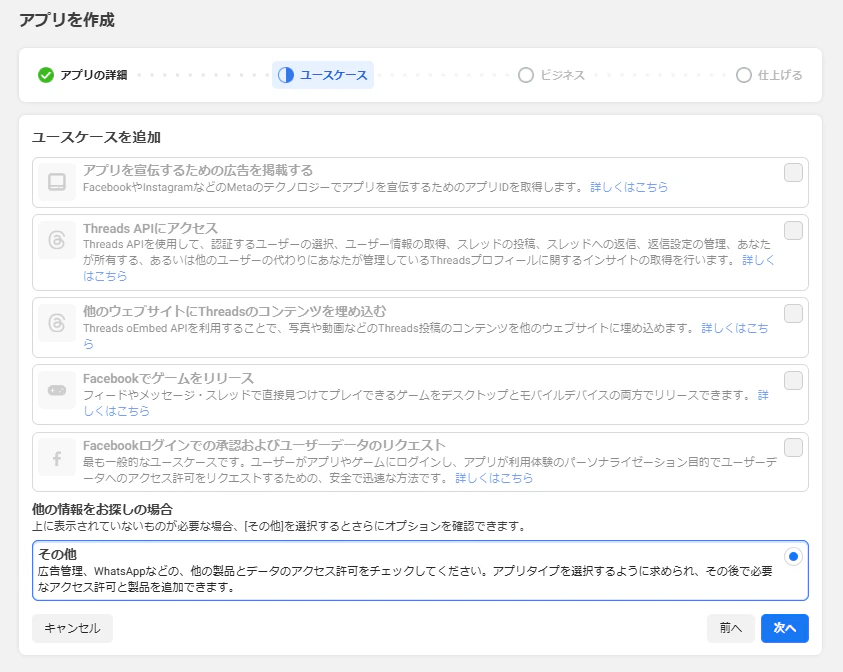Click the Threads icon for コンテンツを埋め込む option
This screenshot has width=843, height=672.
click(57, 323)
